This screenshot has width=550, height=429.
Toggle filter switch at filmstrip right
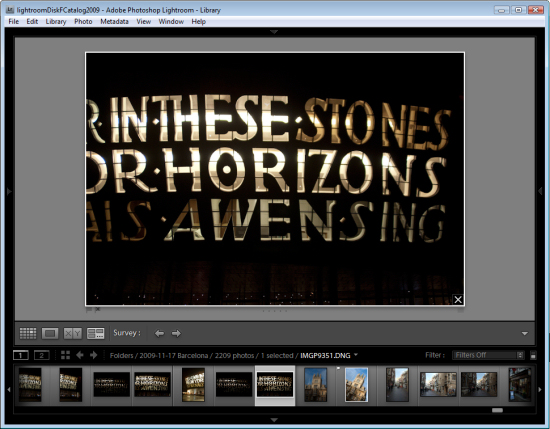(x=533, y=355)
